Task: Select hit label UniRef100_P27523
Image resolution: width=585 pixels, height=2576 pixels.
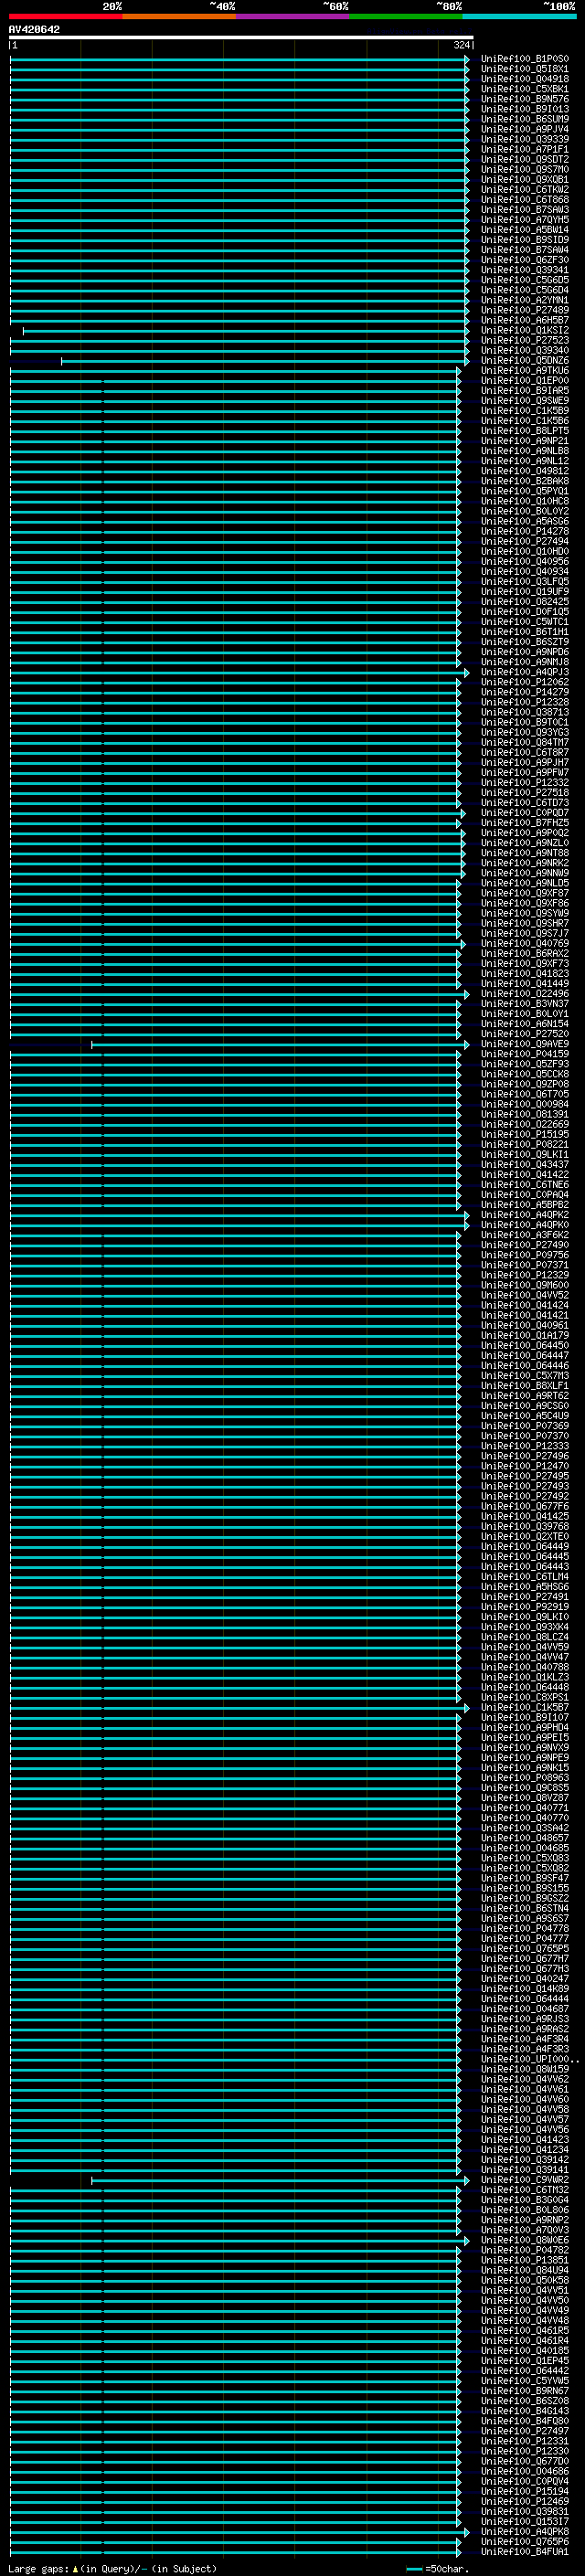Action: coord(524,340)
